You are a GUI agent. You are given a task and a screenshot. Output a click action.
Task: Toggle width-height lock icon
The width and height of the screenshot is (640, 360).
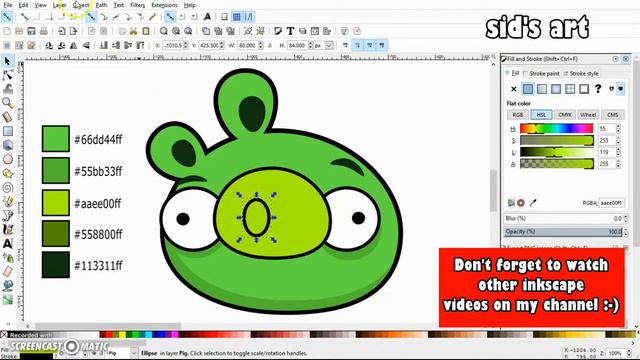270,45
